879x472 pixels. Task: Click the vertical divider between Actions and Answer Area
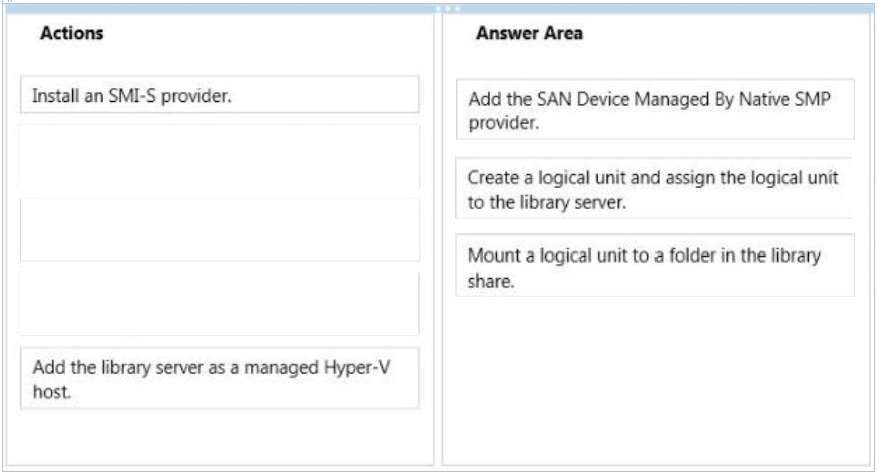pos(438,240)
